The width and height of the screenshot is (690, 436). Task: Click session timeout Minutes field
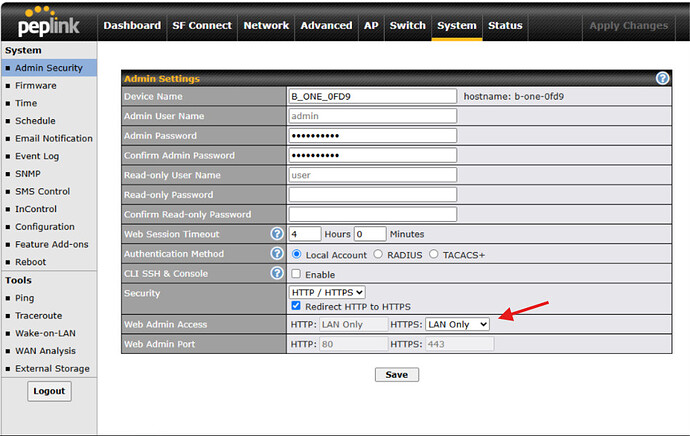(370, 234)
